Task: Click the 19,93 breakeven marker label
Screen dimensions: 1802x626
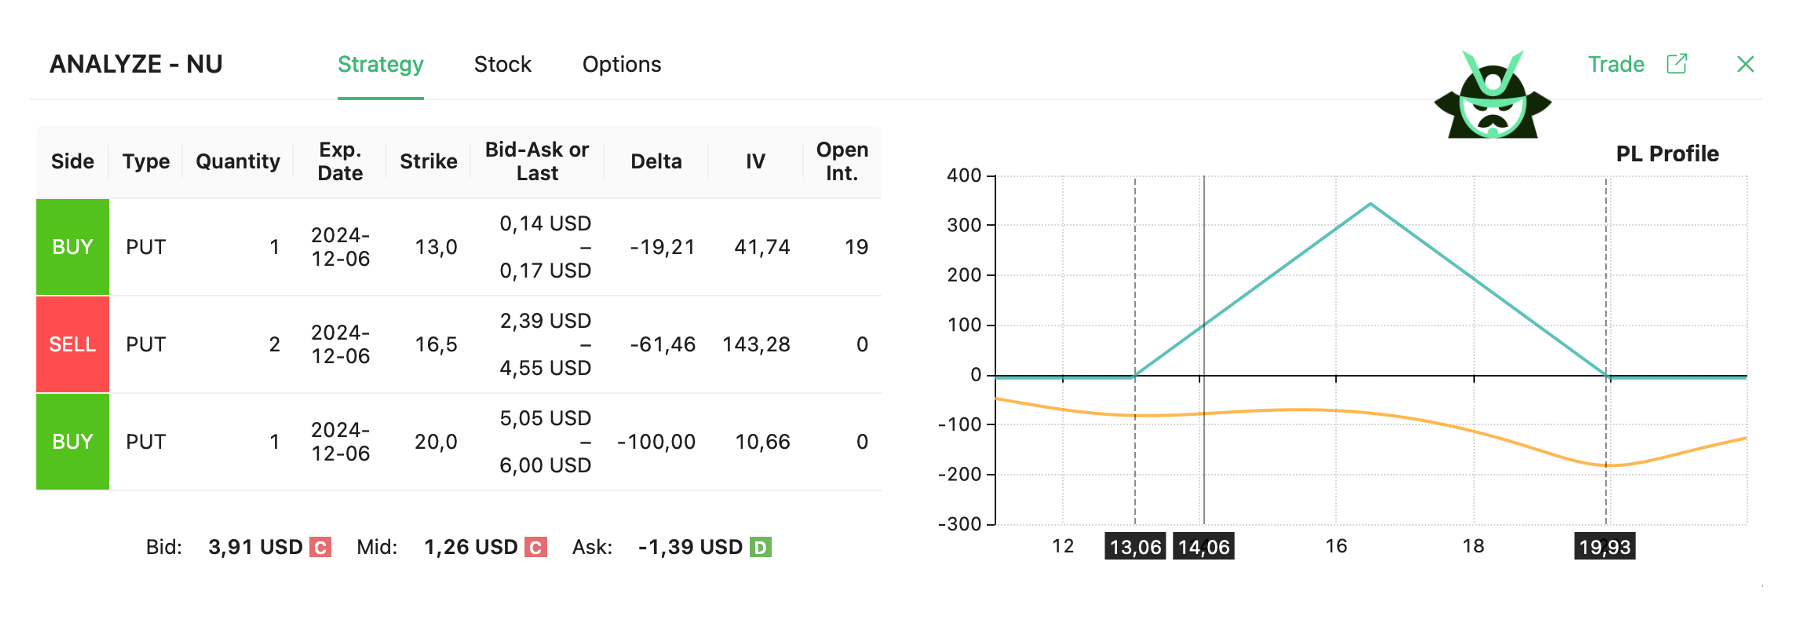Action: coord(1605,547)
